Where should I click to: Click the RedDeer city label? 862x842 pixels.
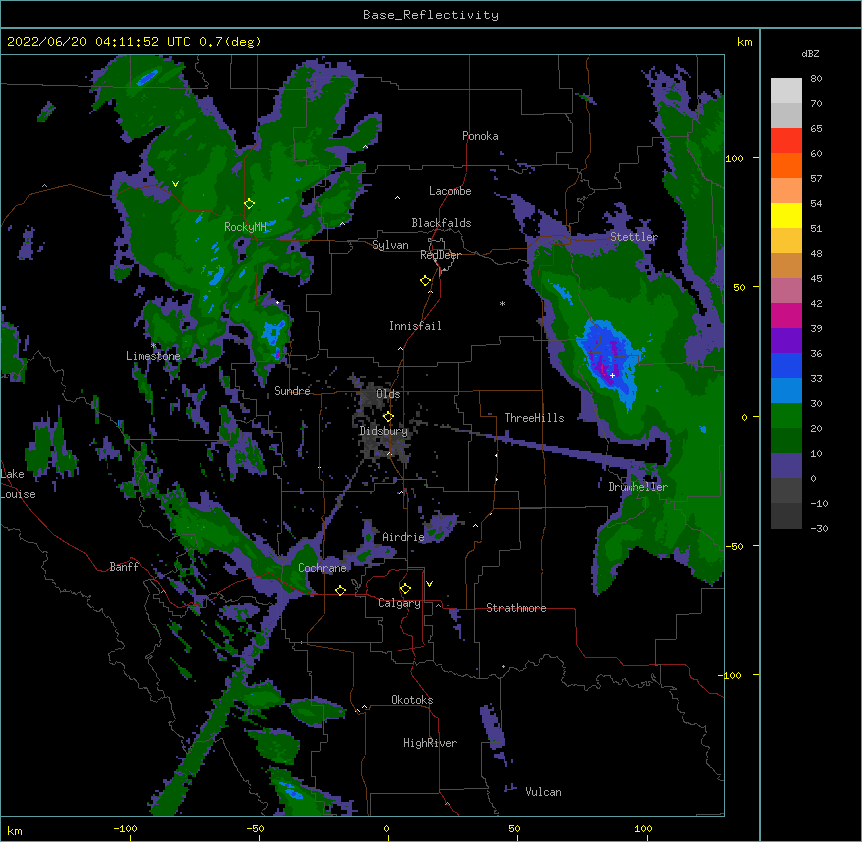click(440, 255)
